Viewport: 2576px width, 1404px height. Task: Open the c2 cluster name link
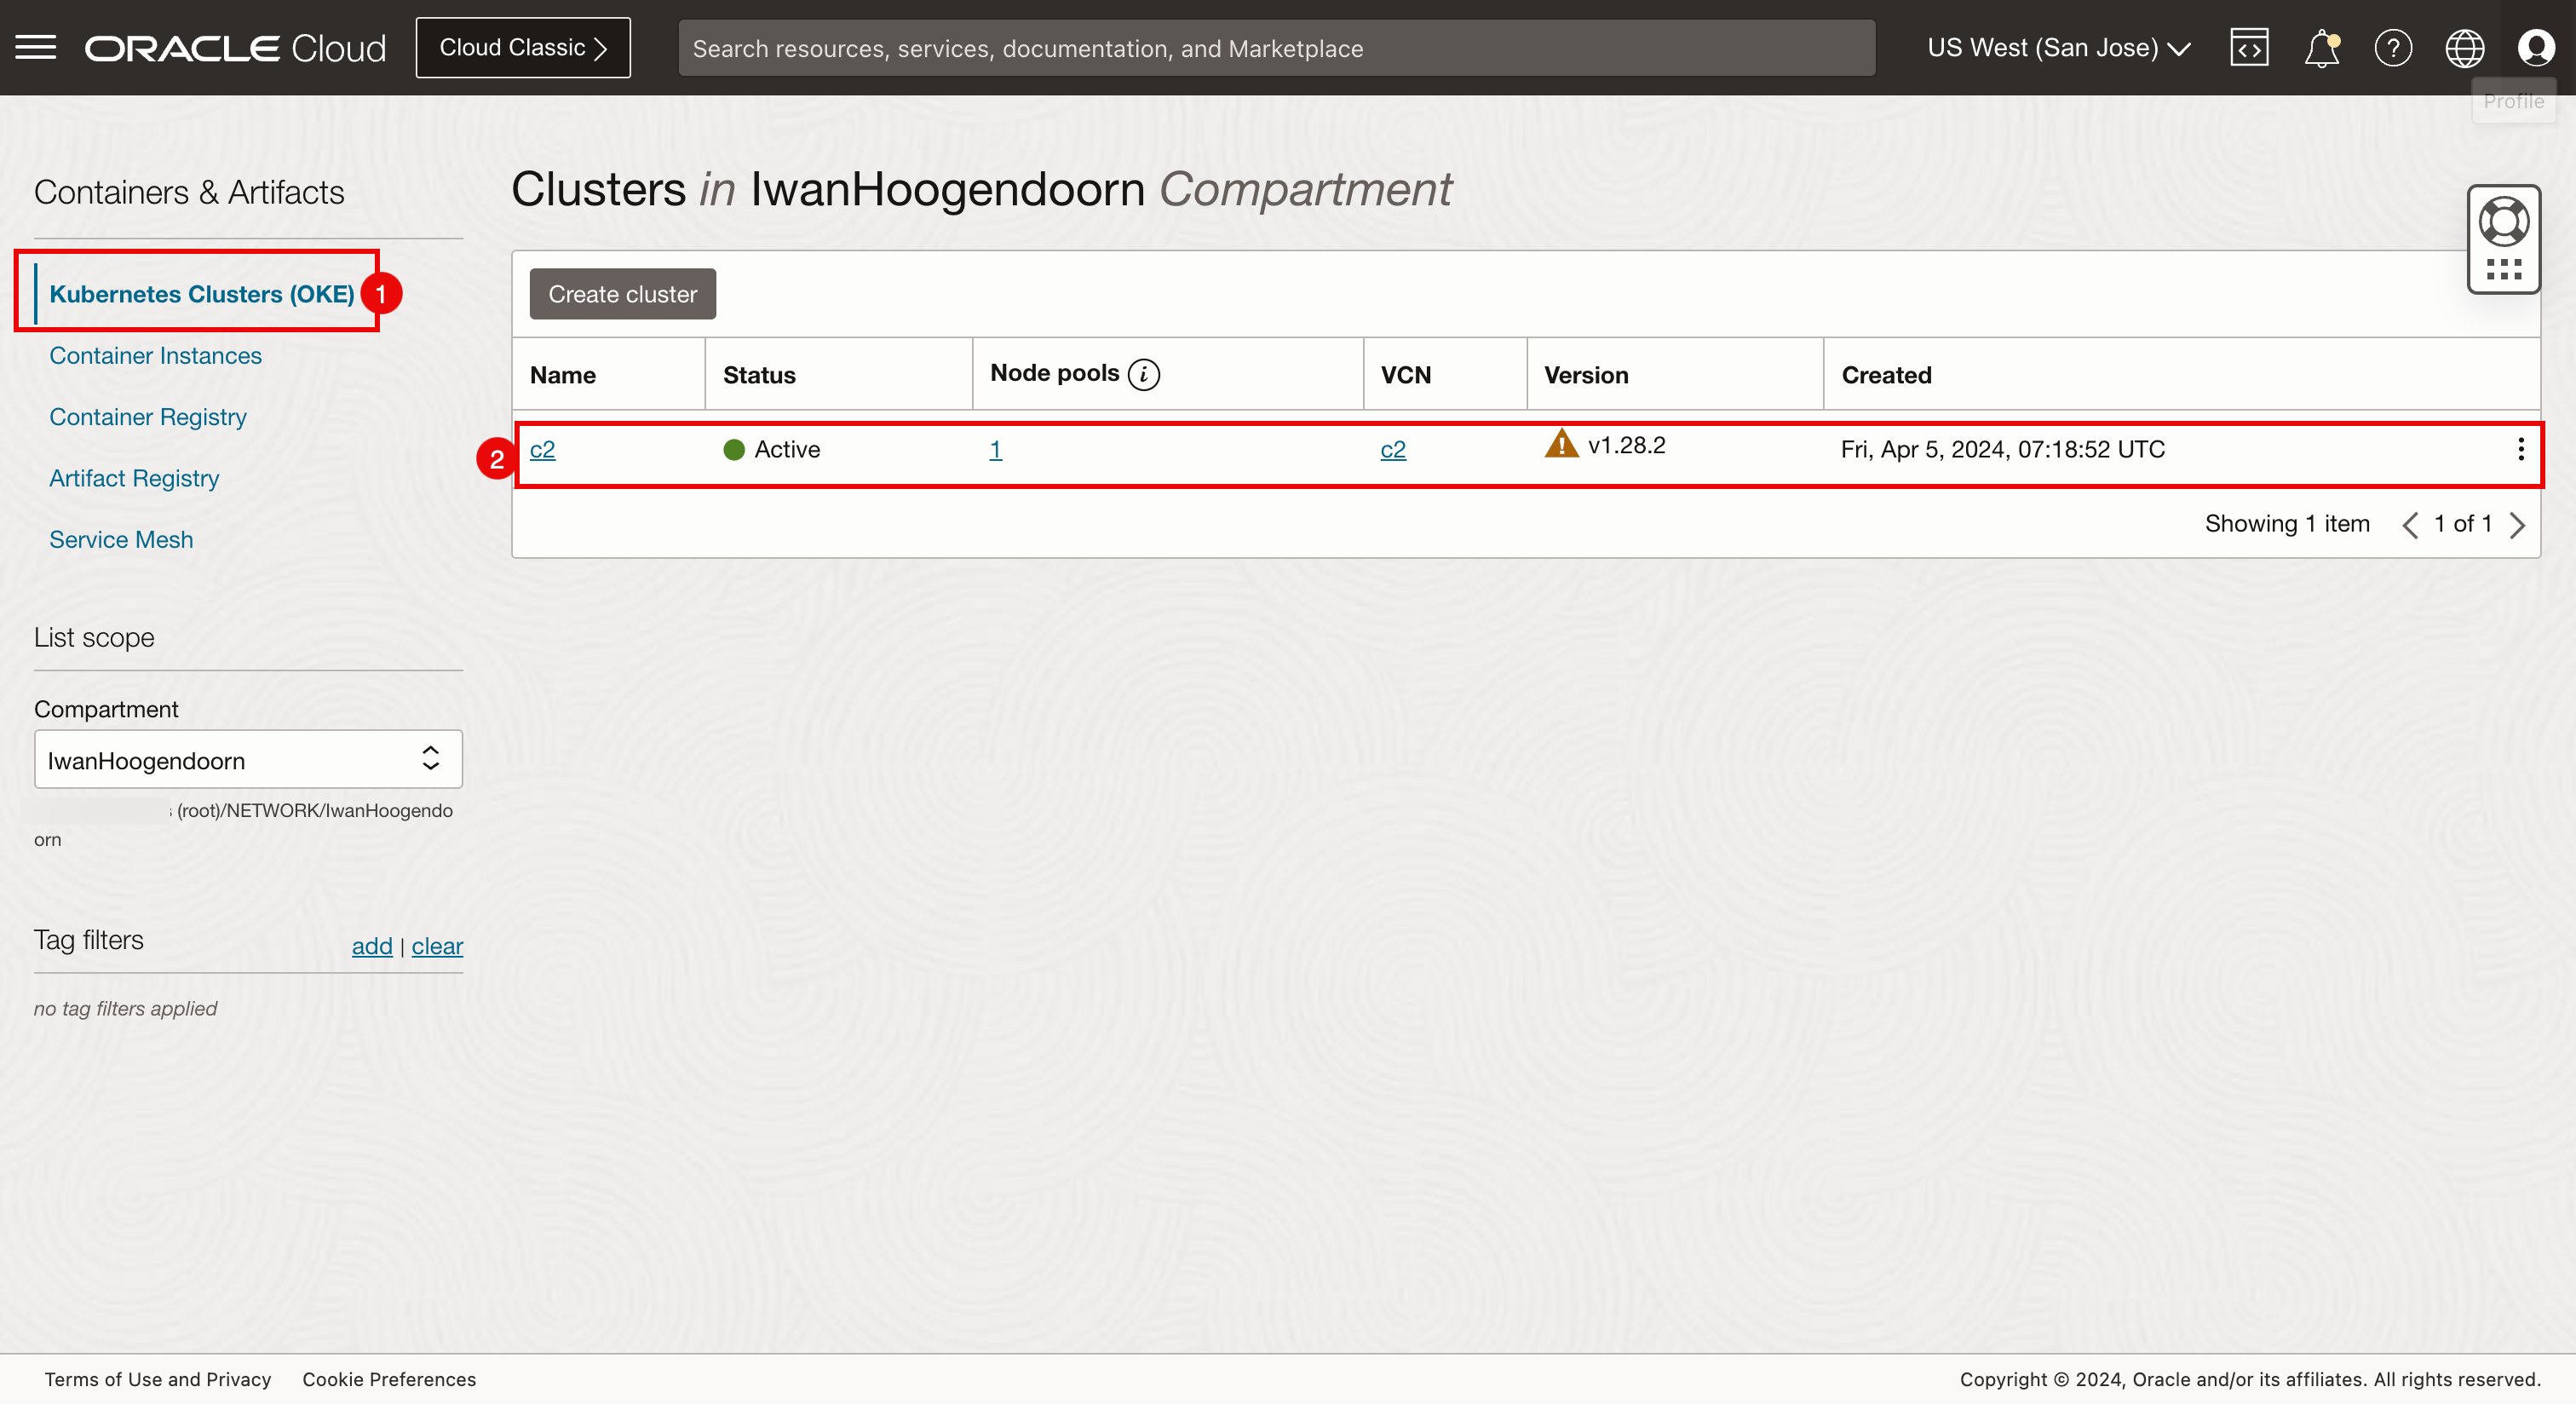542,449
